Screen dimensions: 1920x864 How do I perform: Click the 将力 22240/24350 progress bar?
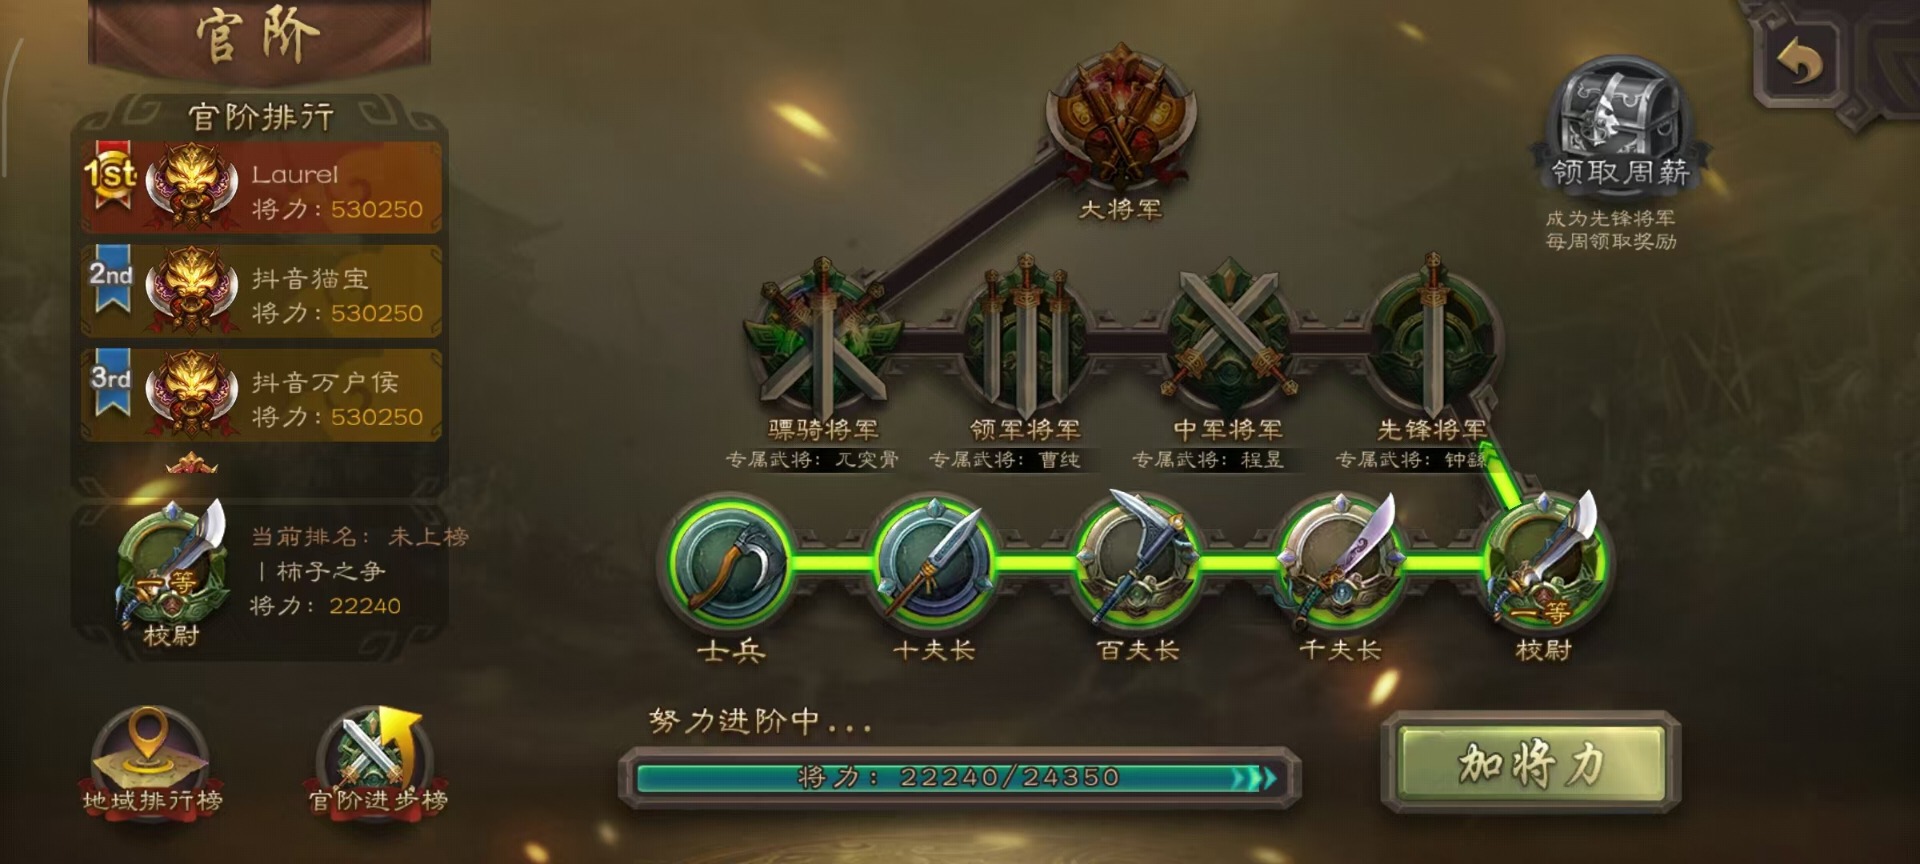[959, 777]
